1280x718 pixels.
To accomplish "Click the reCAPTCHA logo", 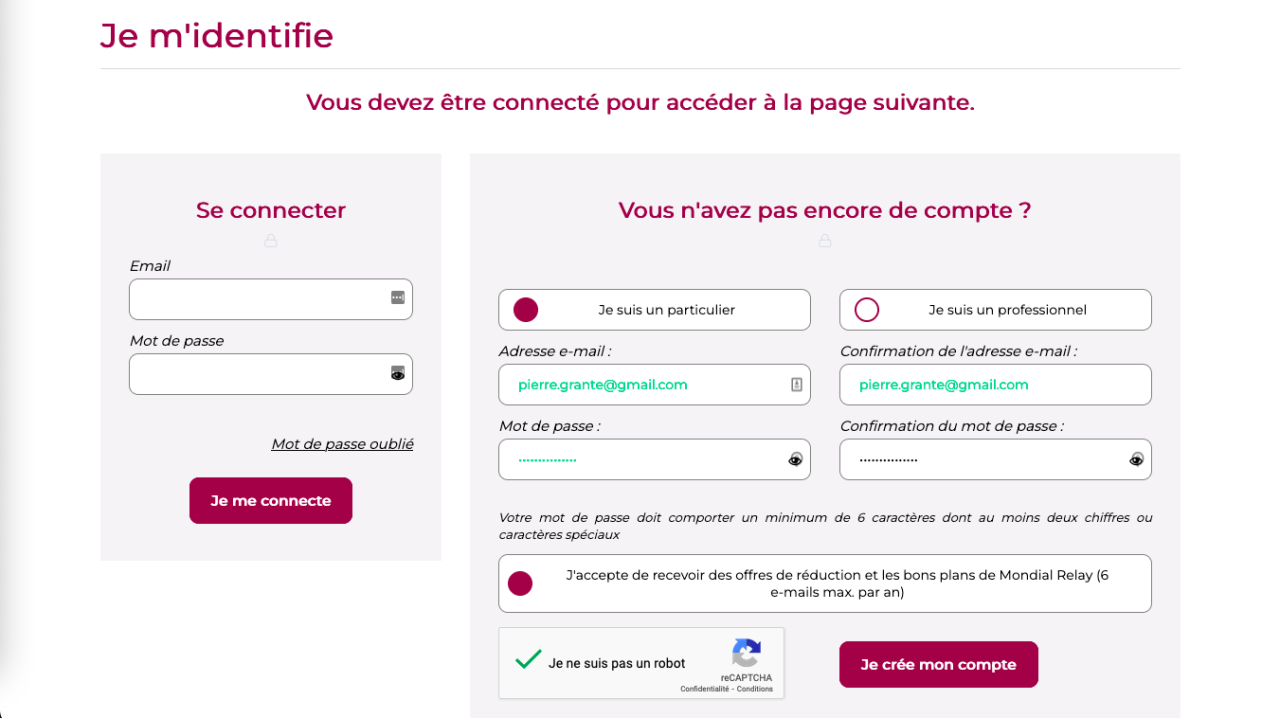I will 747,651.
